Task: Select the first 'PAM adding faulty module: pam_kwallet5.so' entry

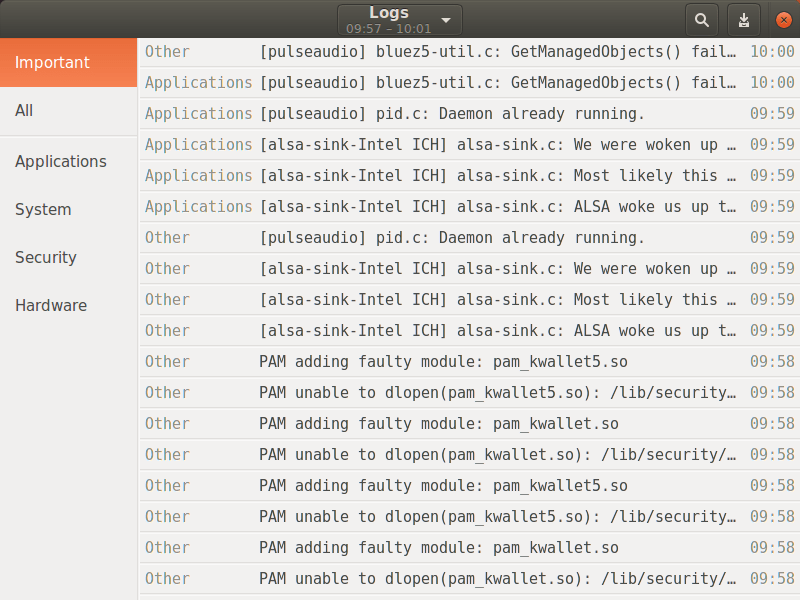Action: coord(470,361)
